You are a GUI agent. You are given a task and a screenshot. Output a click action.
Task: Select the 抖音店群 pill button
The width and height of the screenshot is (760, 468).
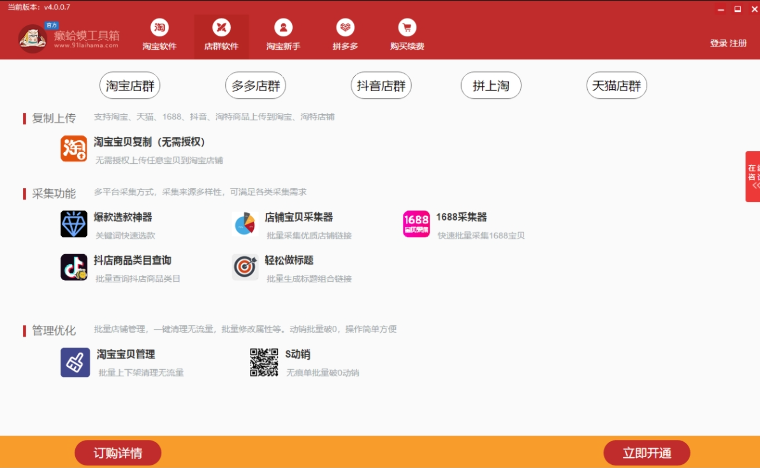[381, 86]
